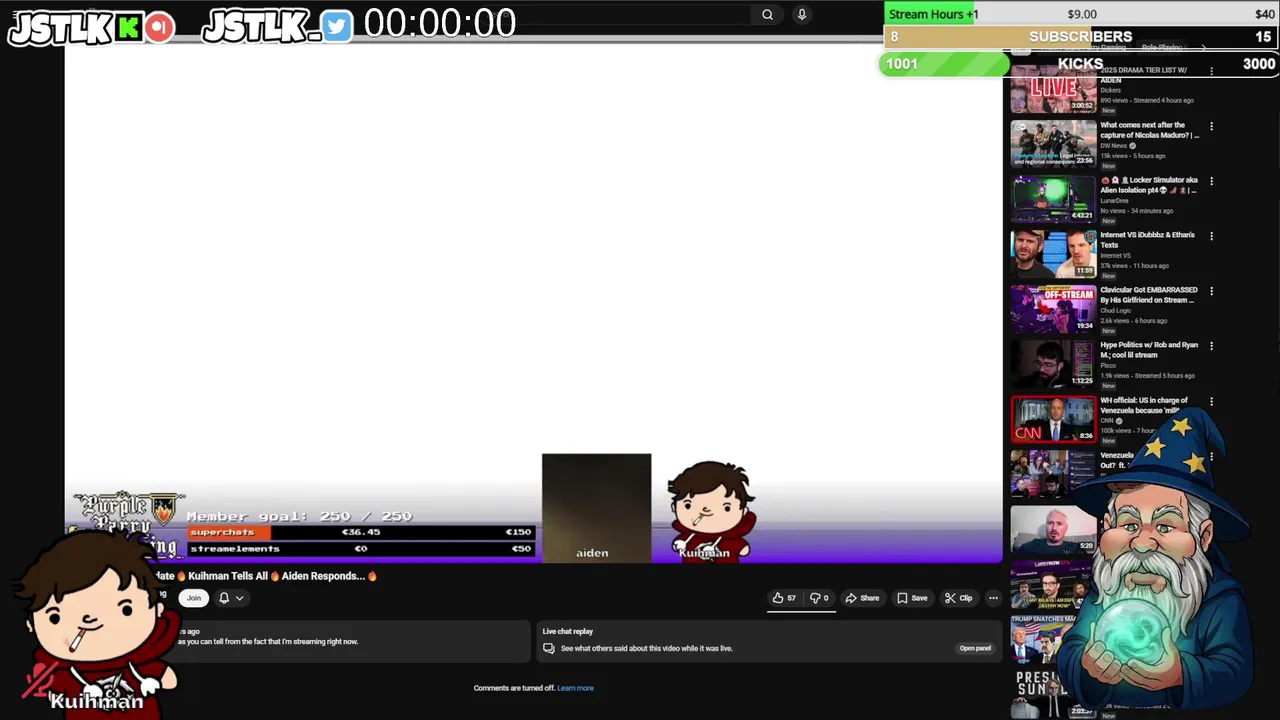Image resolution: width=1280 pixels, height=720 pixels.
Task: Click the live chat replay speech-bubble icon
Action: (x=548, y=648)
